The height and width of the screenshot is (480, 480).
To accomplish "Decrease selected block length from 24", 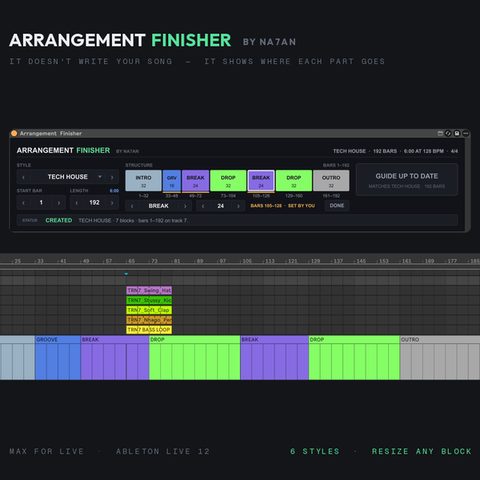I will 203,206.
